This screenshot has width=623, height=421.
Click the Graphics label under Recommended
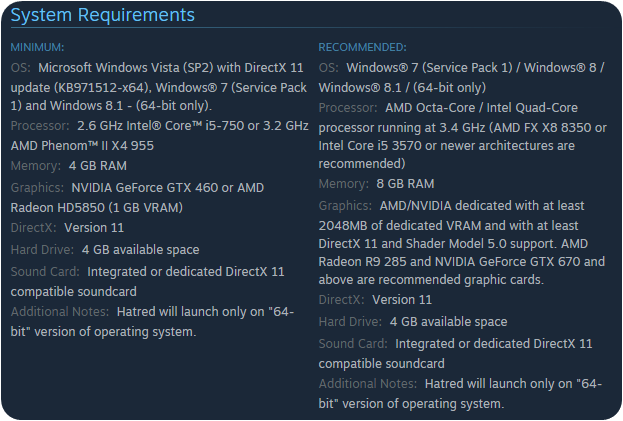tap(346, 204)
